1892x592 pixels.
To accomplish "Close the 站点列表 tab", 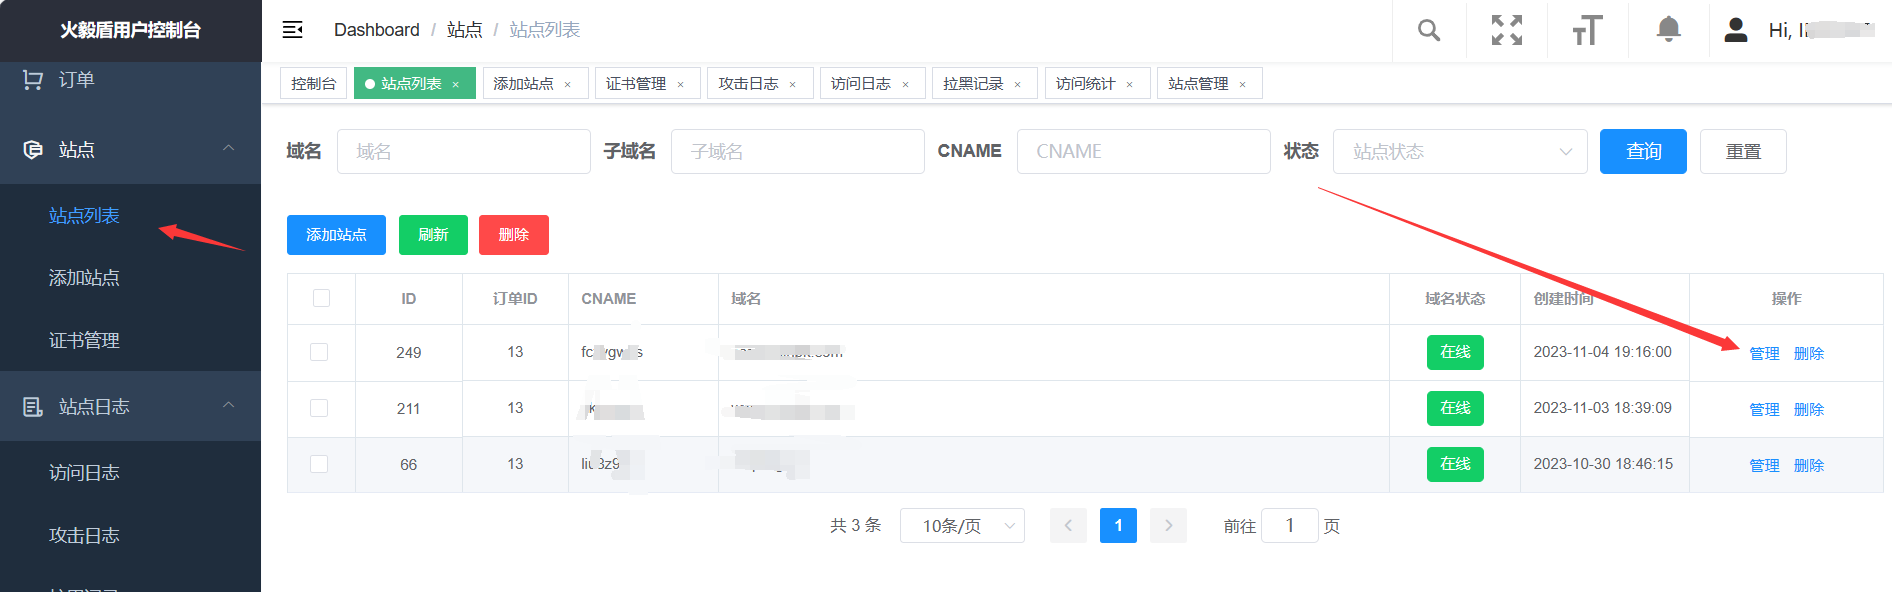I will (x=456, y=84).
